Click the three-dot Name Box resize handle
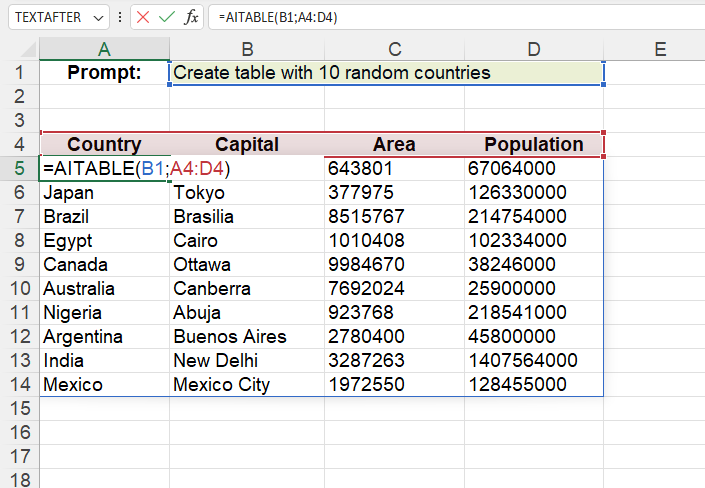705x488 pixels. pyautogui.click(x=121, y=18)
